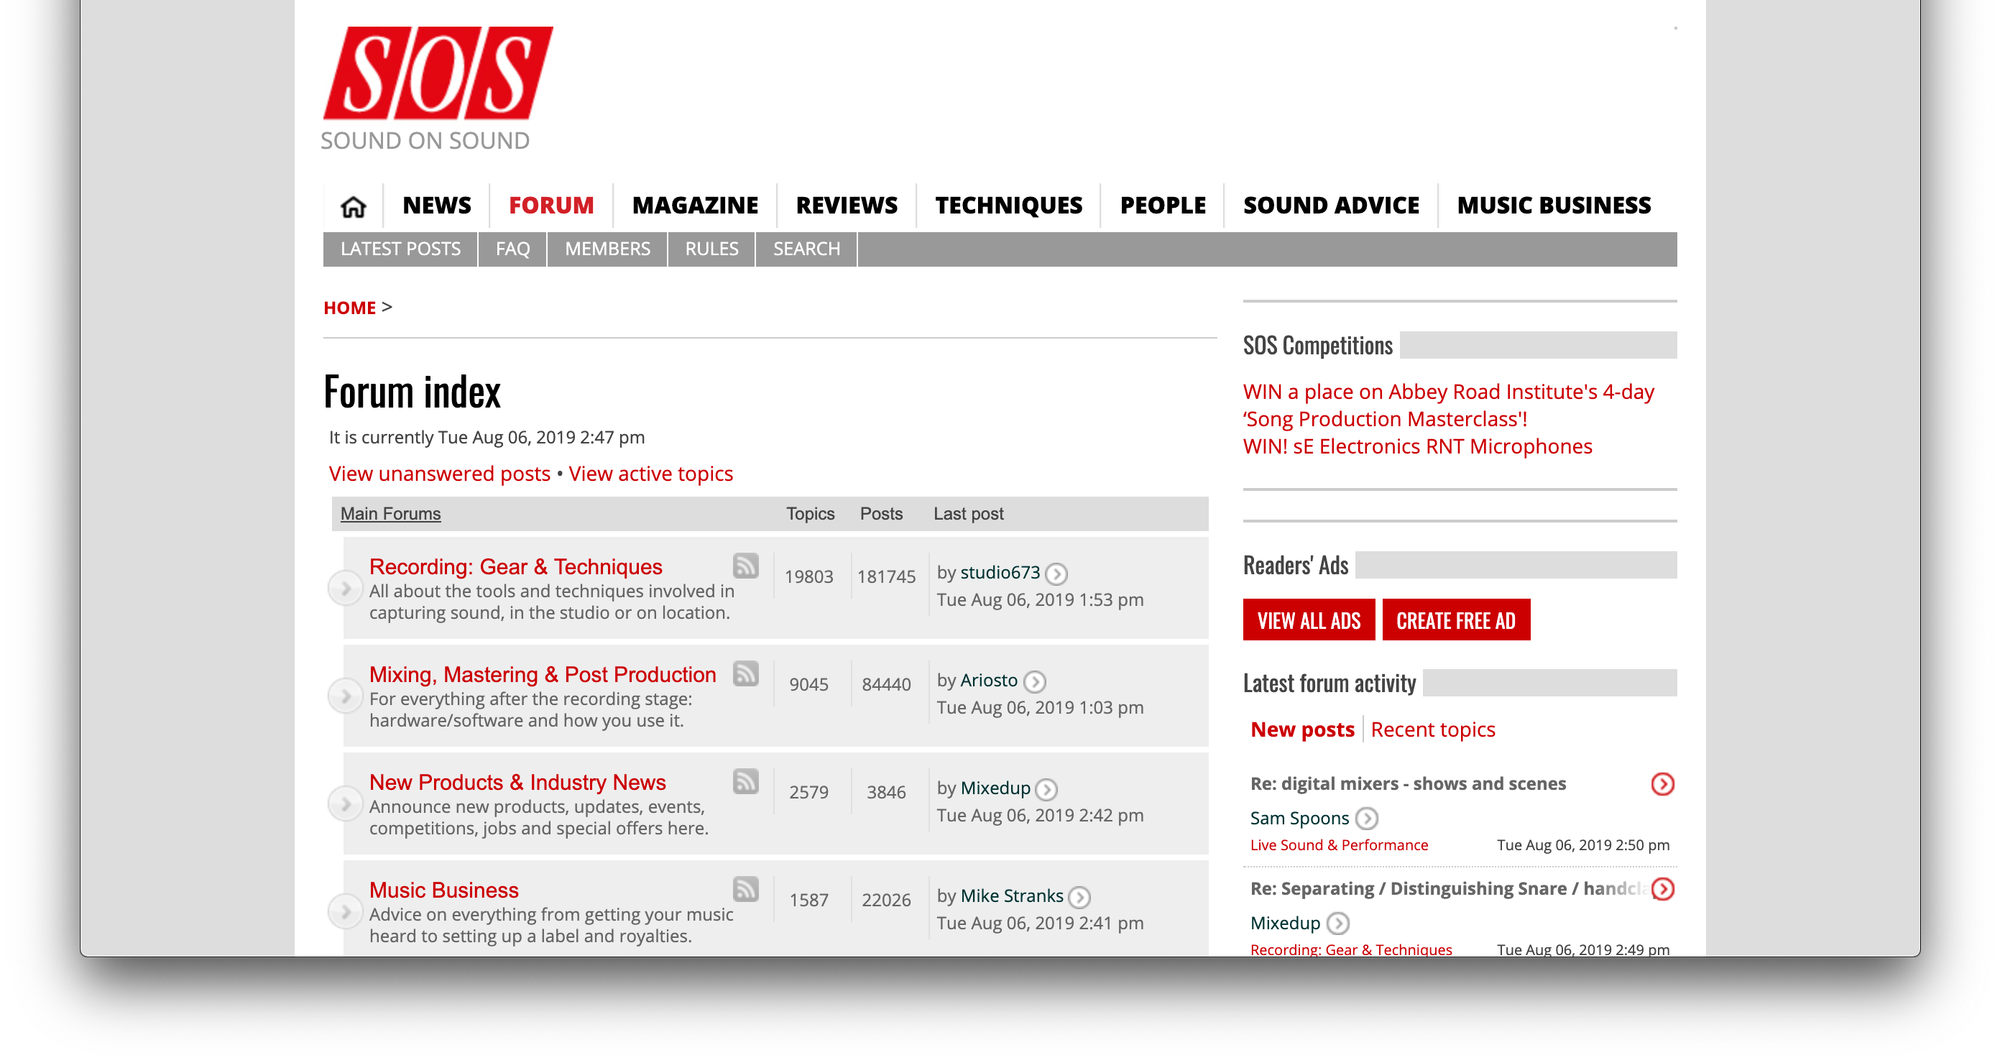Click the Sound On Sound logo
The width and height of the screenshot is (2000, 1063).
437,89
